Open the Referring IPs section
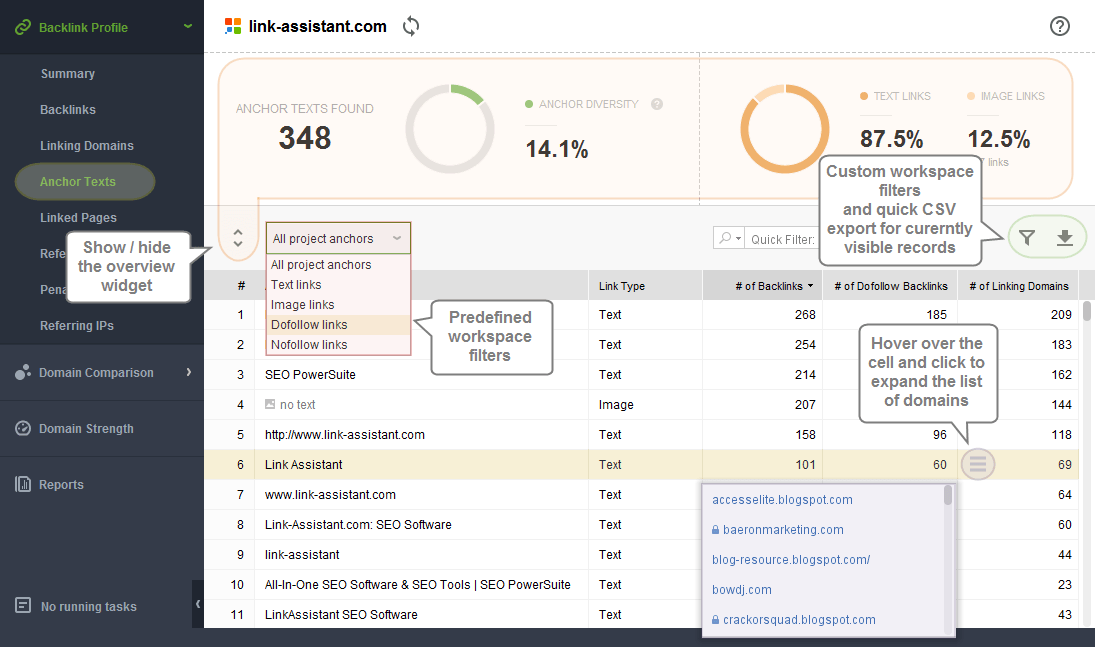 pyautogui.click(x=77, y=326)
